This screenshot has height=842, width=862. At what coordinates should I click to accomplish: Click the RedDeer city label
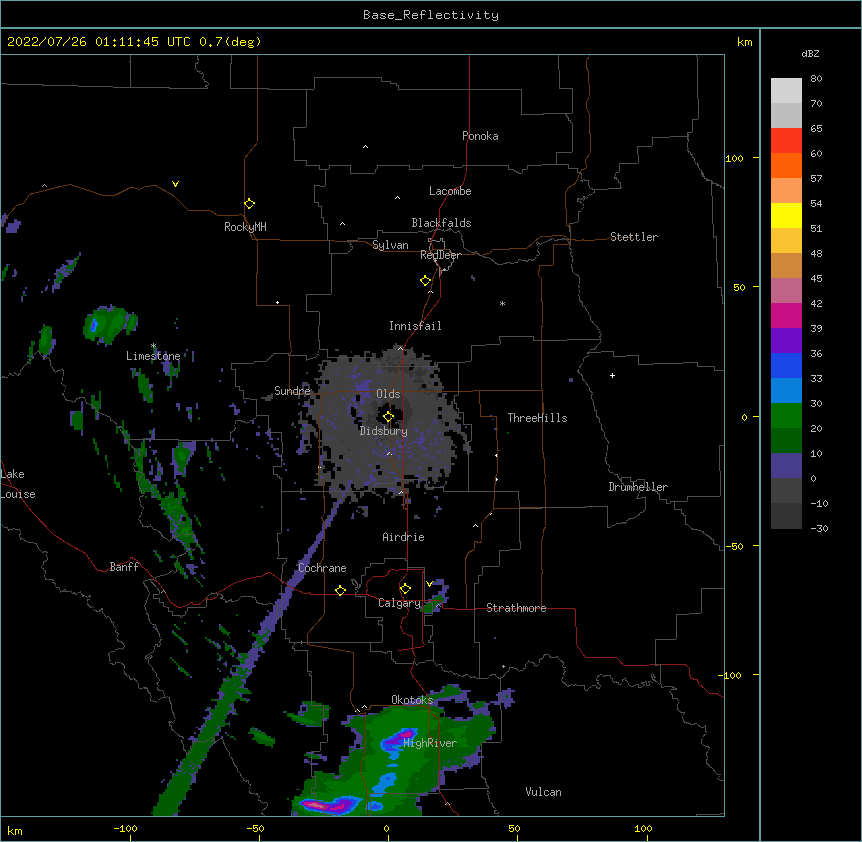point(440,255)
